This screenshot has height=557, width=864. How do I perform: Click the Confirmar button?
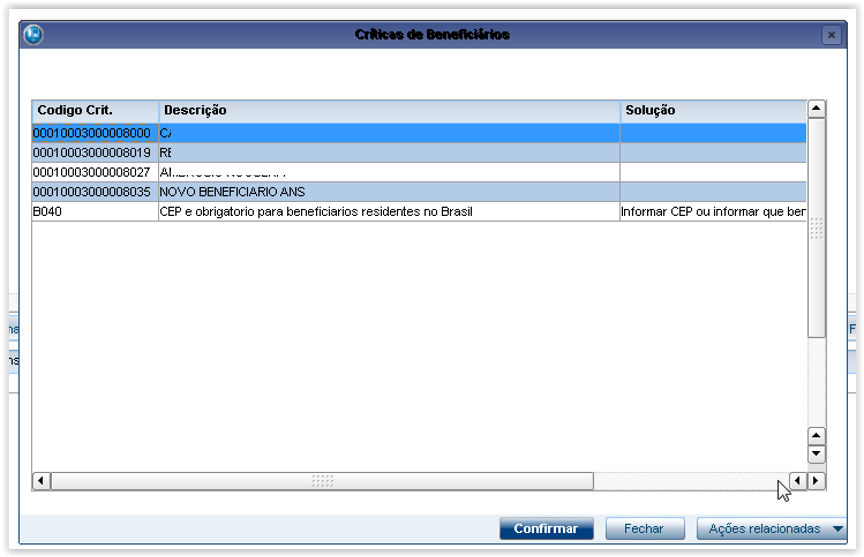[x=546, y=528]
